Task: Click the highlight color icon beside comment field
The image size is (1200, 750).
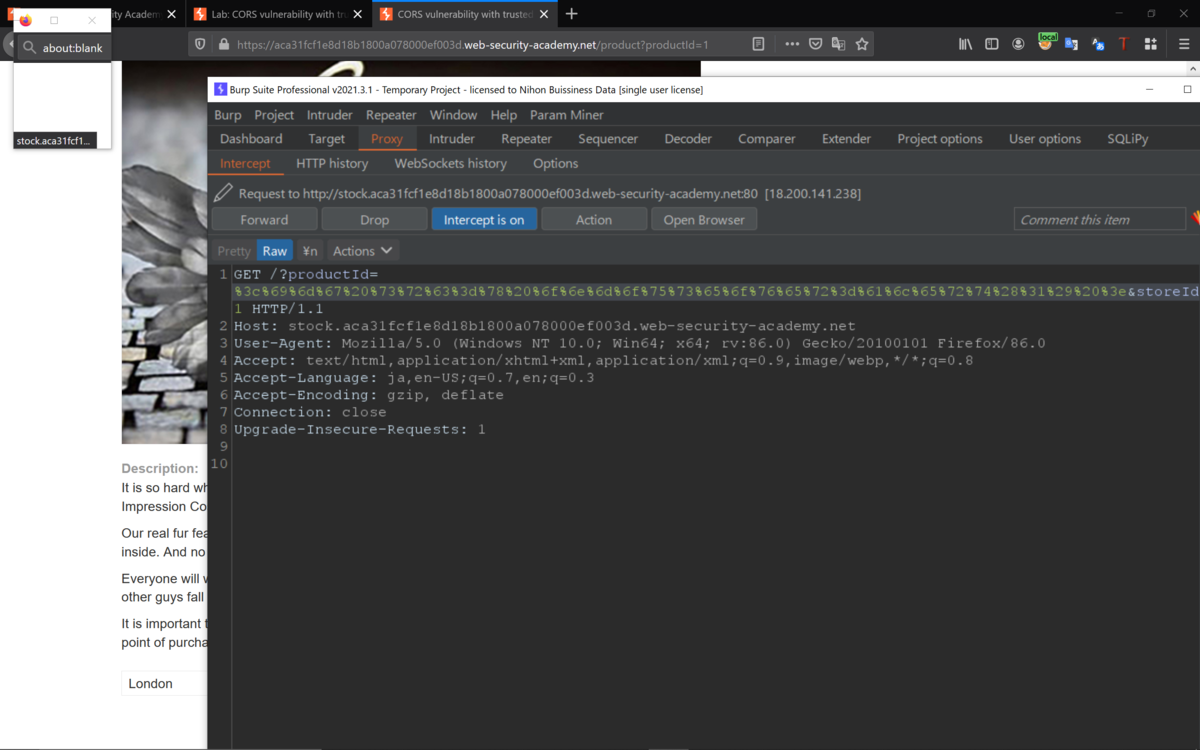Action: coord(1195,218)
